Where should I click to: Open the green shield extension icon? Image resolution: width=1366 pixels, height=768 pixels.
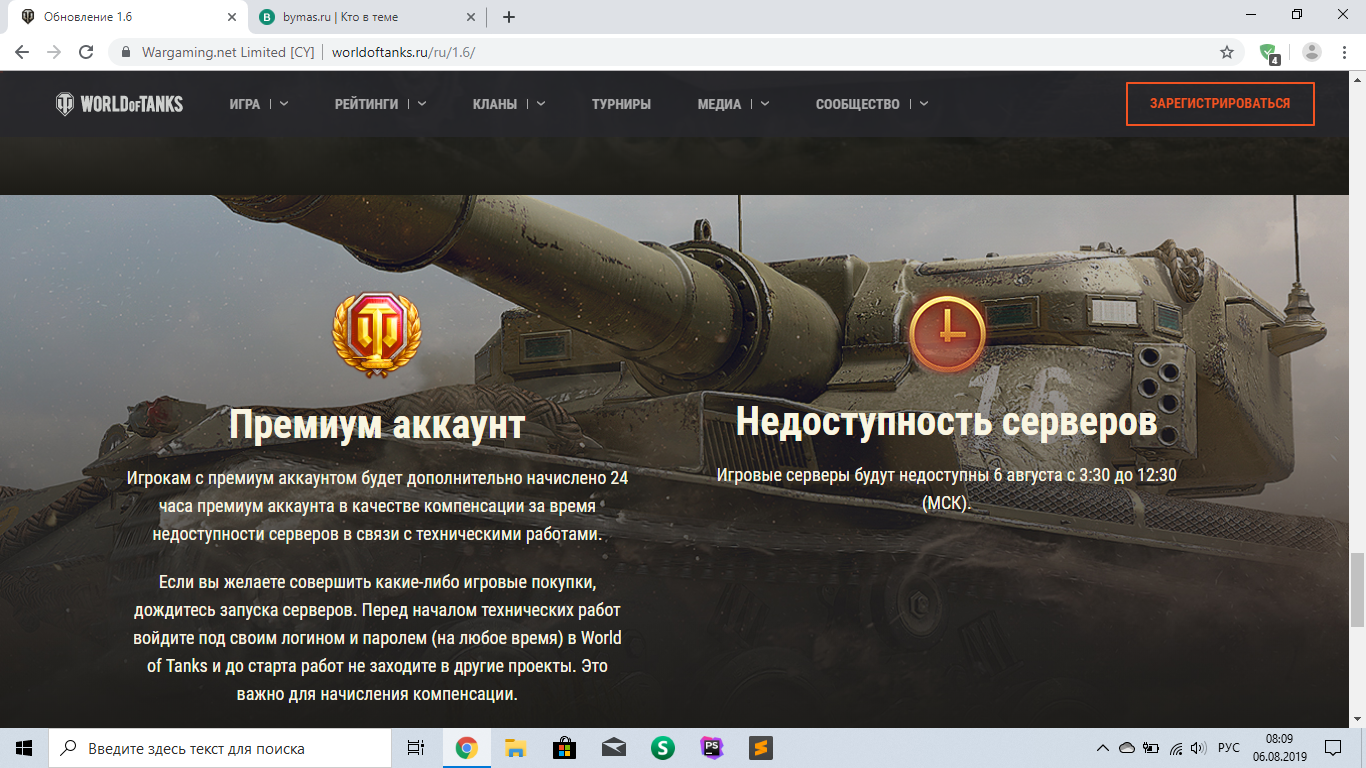coord(1268,52)
